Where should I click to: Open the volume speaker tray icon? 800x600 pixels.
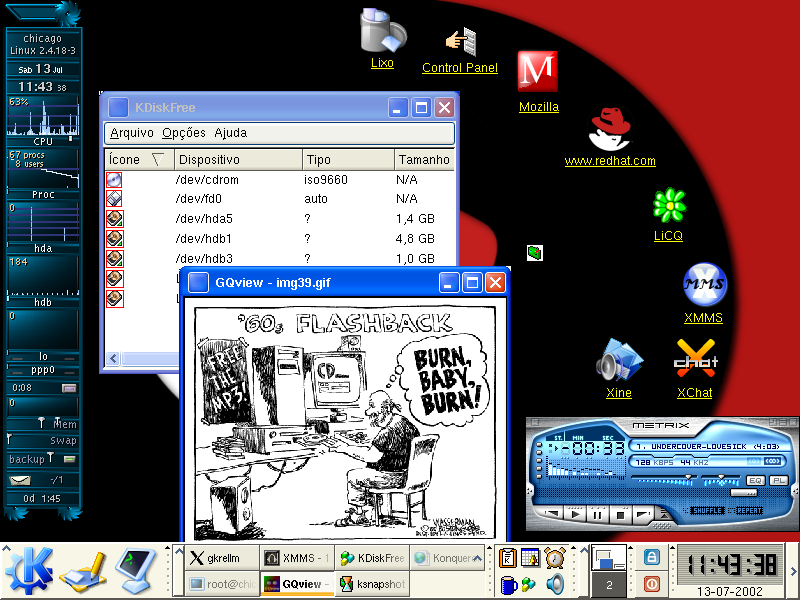click(x=555, y=584)
